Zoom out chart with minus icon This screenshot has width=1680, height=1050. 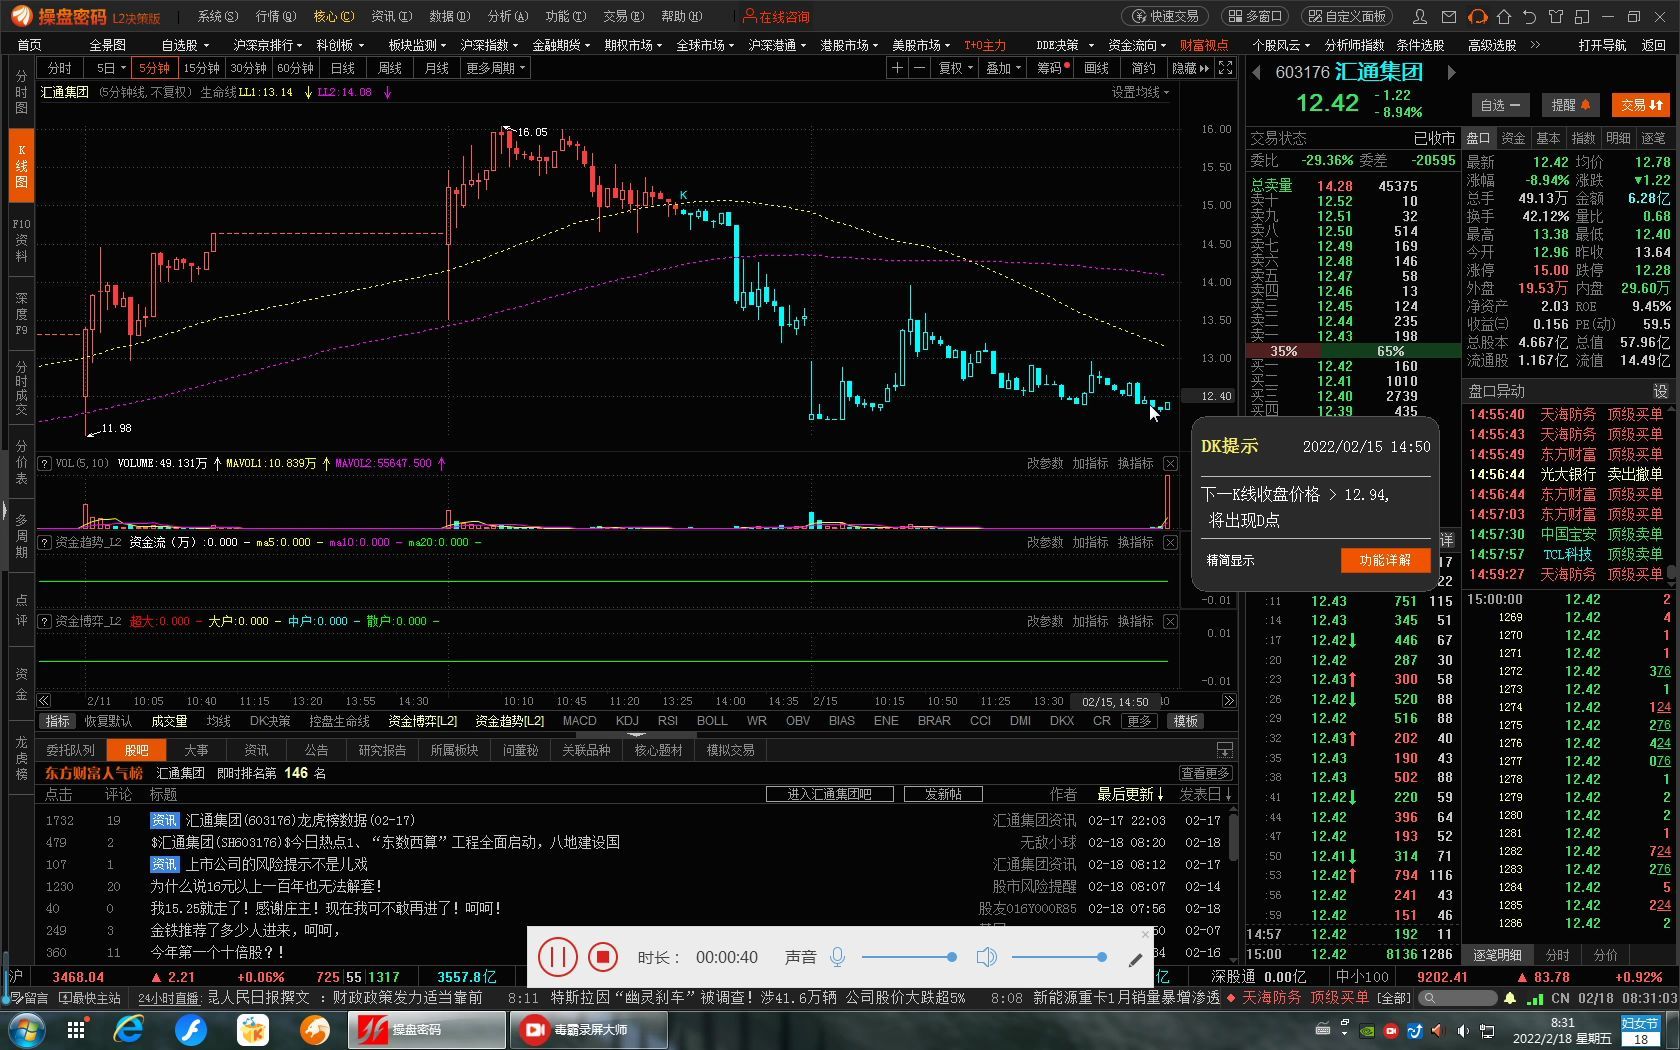click(919, 68)
